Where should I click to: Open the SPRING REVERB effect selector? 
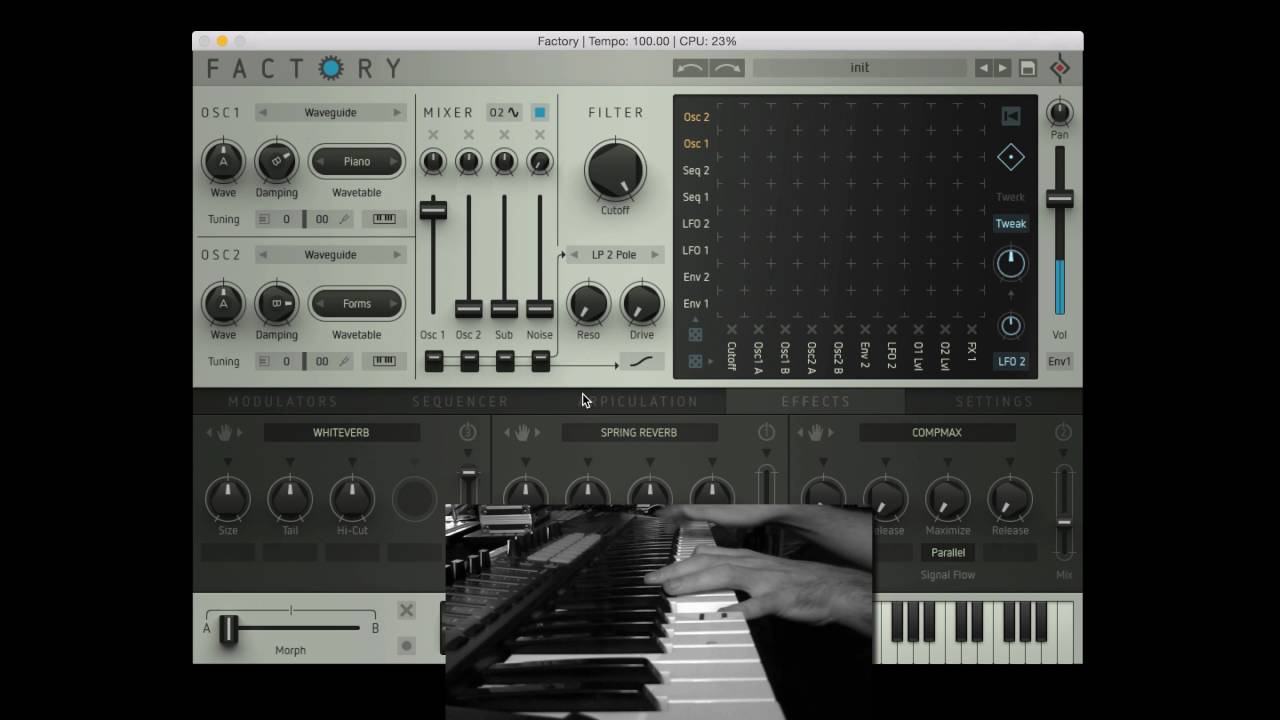(639, 432)
